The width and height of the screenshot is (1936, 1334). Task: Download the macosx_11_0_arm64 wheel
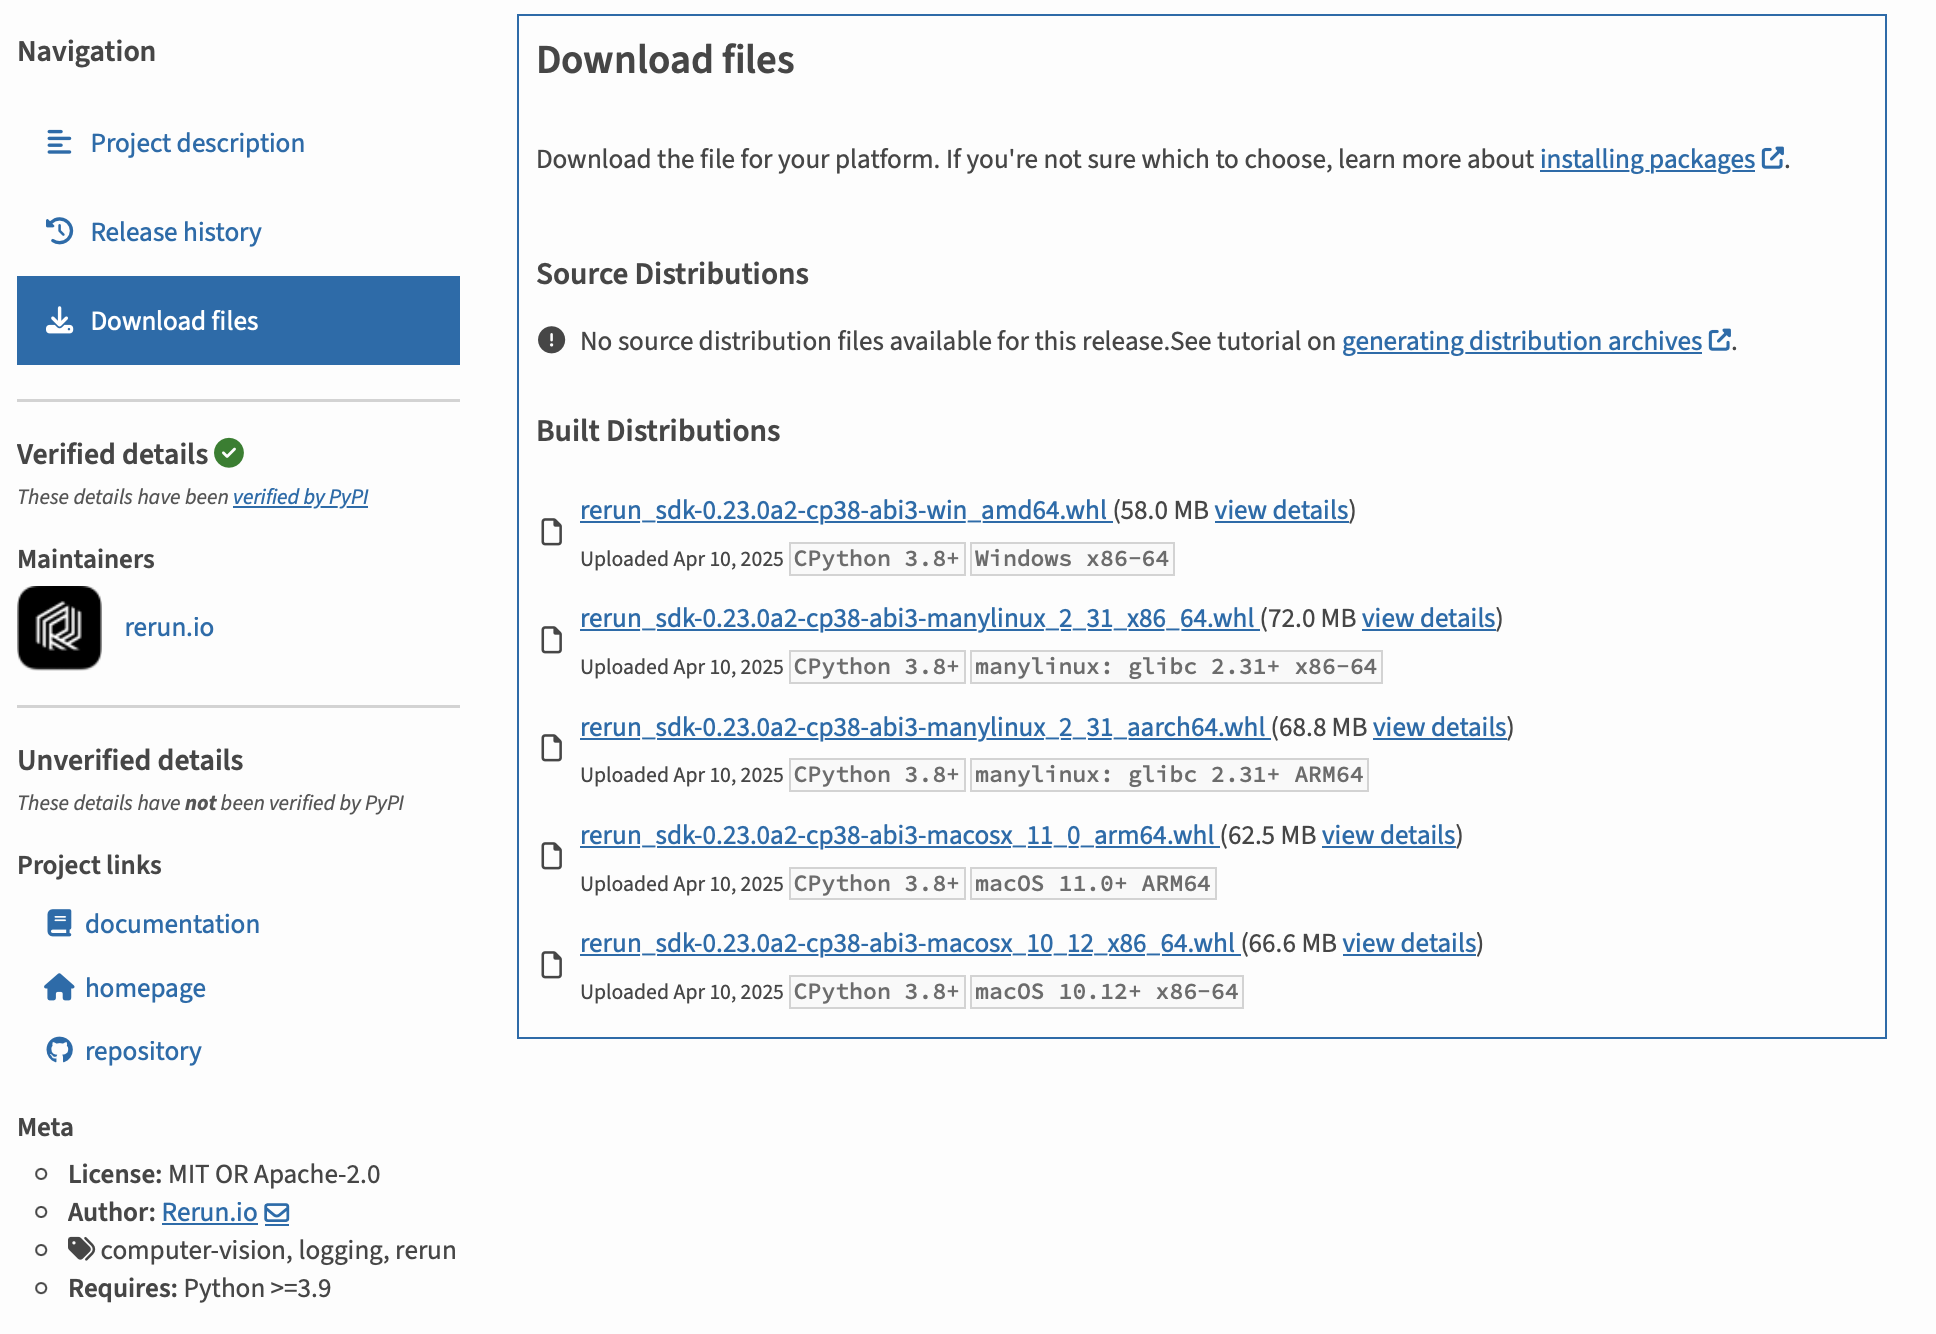[x=898, y=835]
